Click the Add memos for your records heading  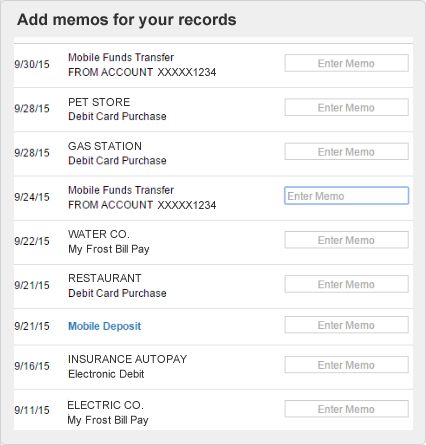tap(127, 20)
